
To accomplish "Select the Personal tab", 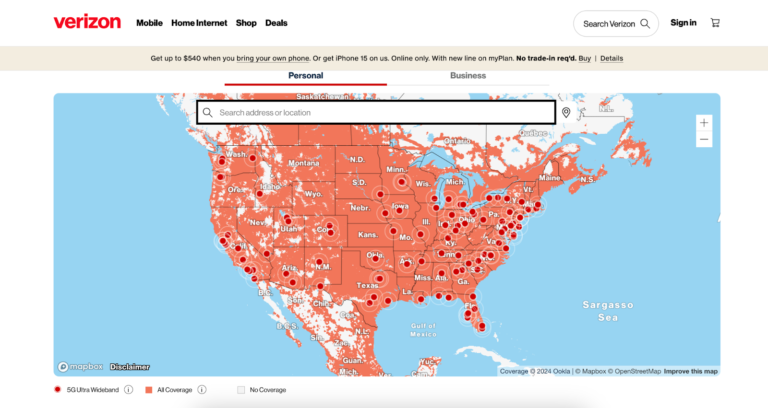I will (x=306, y=76).
